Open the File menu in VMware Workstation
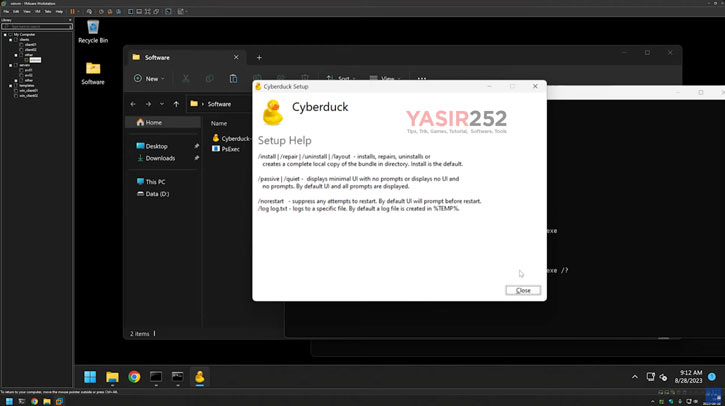The height and width of the screenshot is (406, 725). (6, 11)
